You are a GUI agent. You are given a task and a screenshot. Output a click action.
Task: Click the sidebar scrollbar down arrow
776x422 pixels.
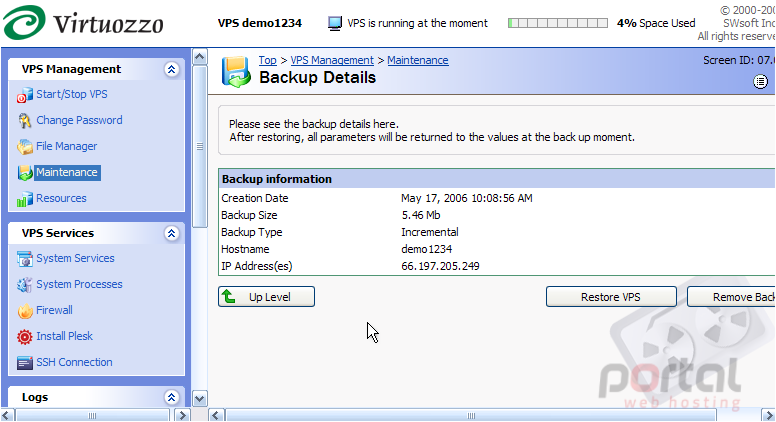pos(199,398)
